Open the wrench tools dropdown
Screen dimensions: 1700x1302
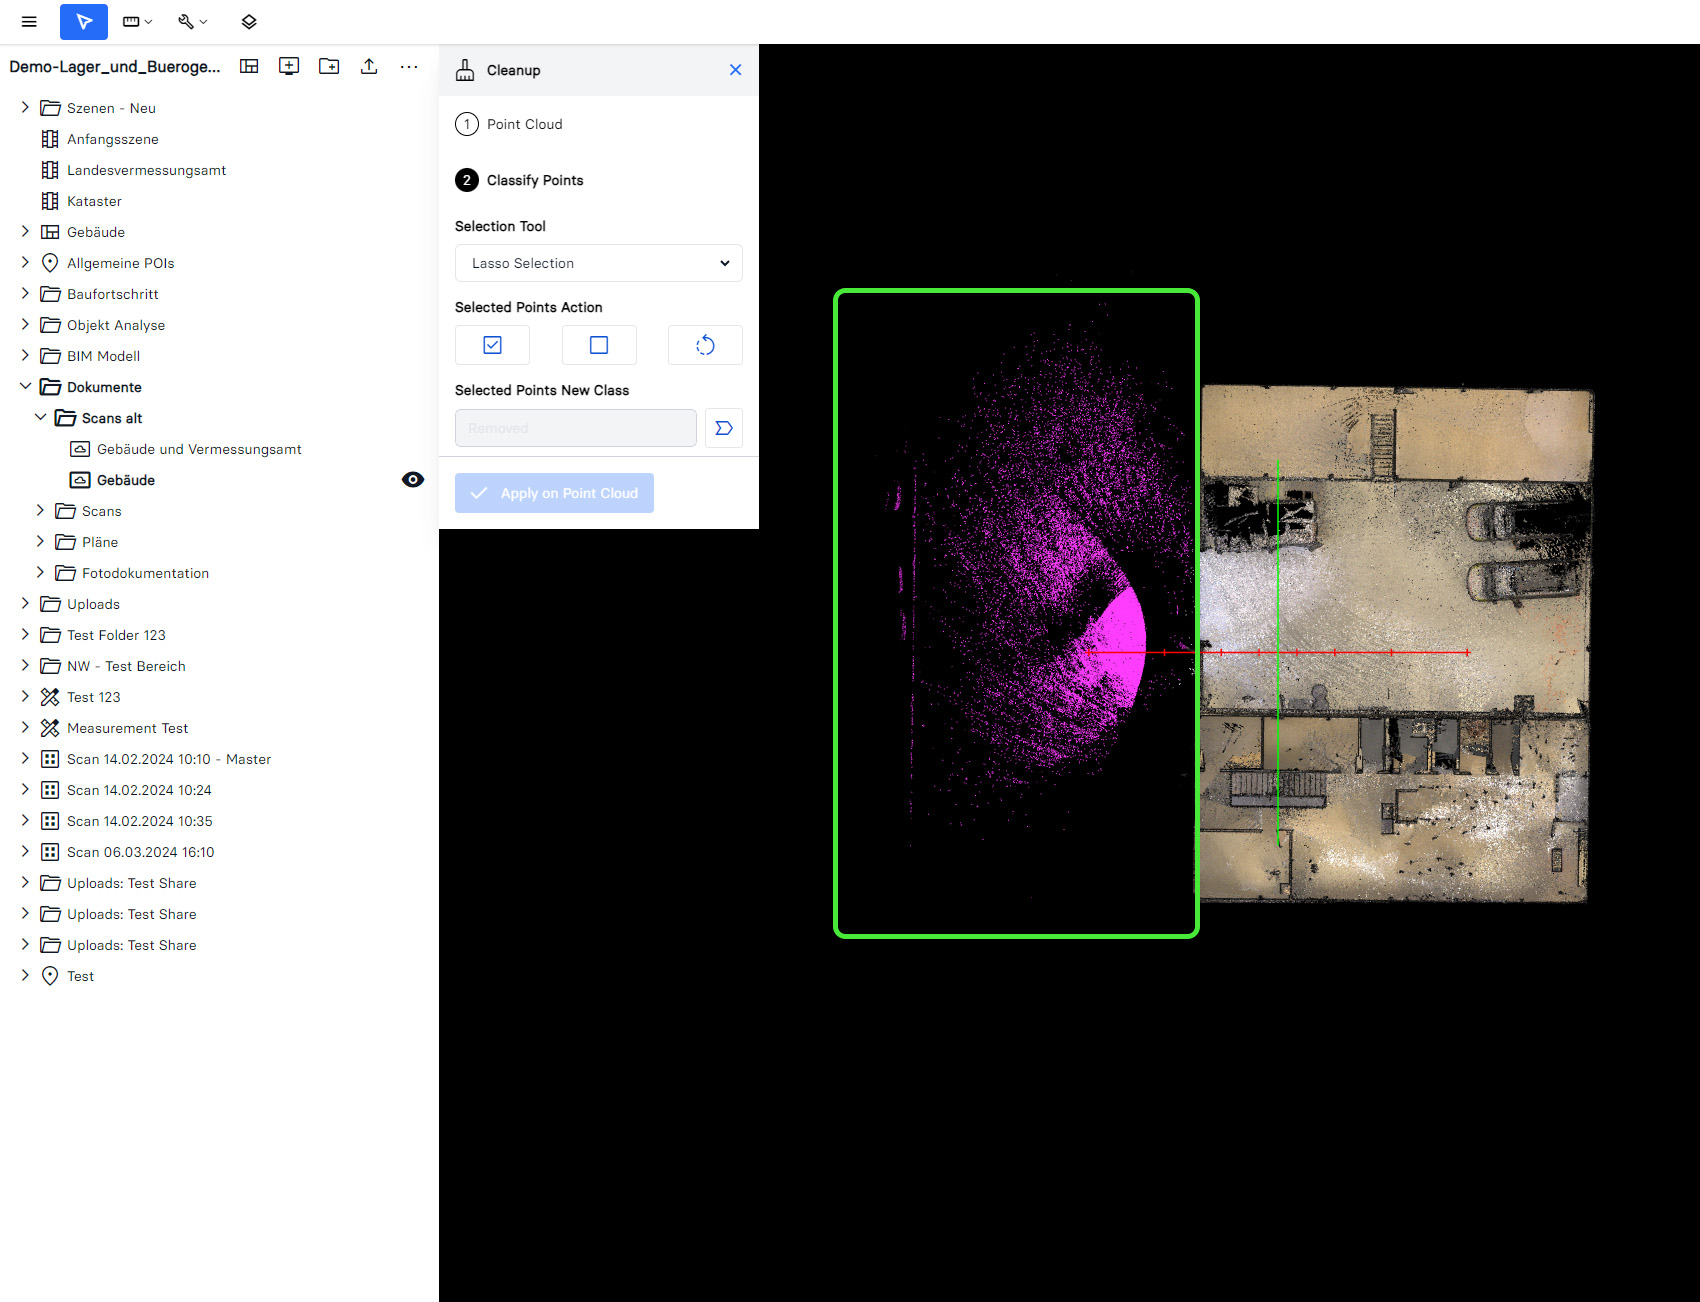[192, 22]
